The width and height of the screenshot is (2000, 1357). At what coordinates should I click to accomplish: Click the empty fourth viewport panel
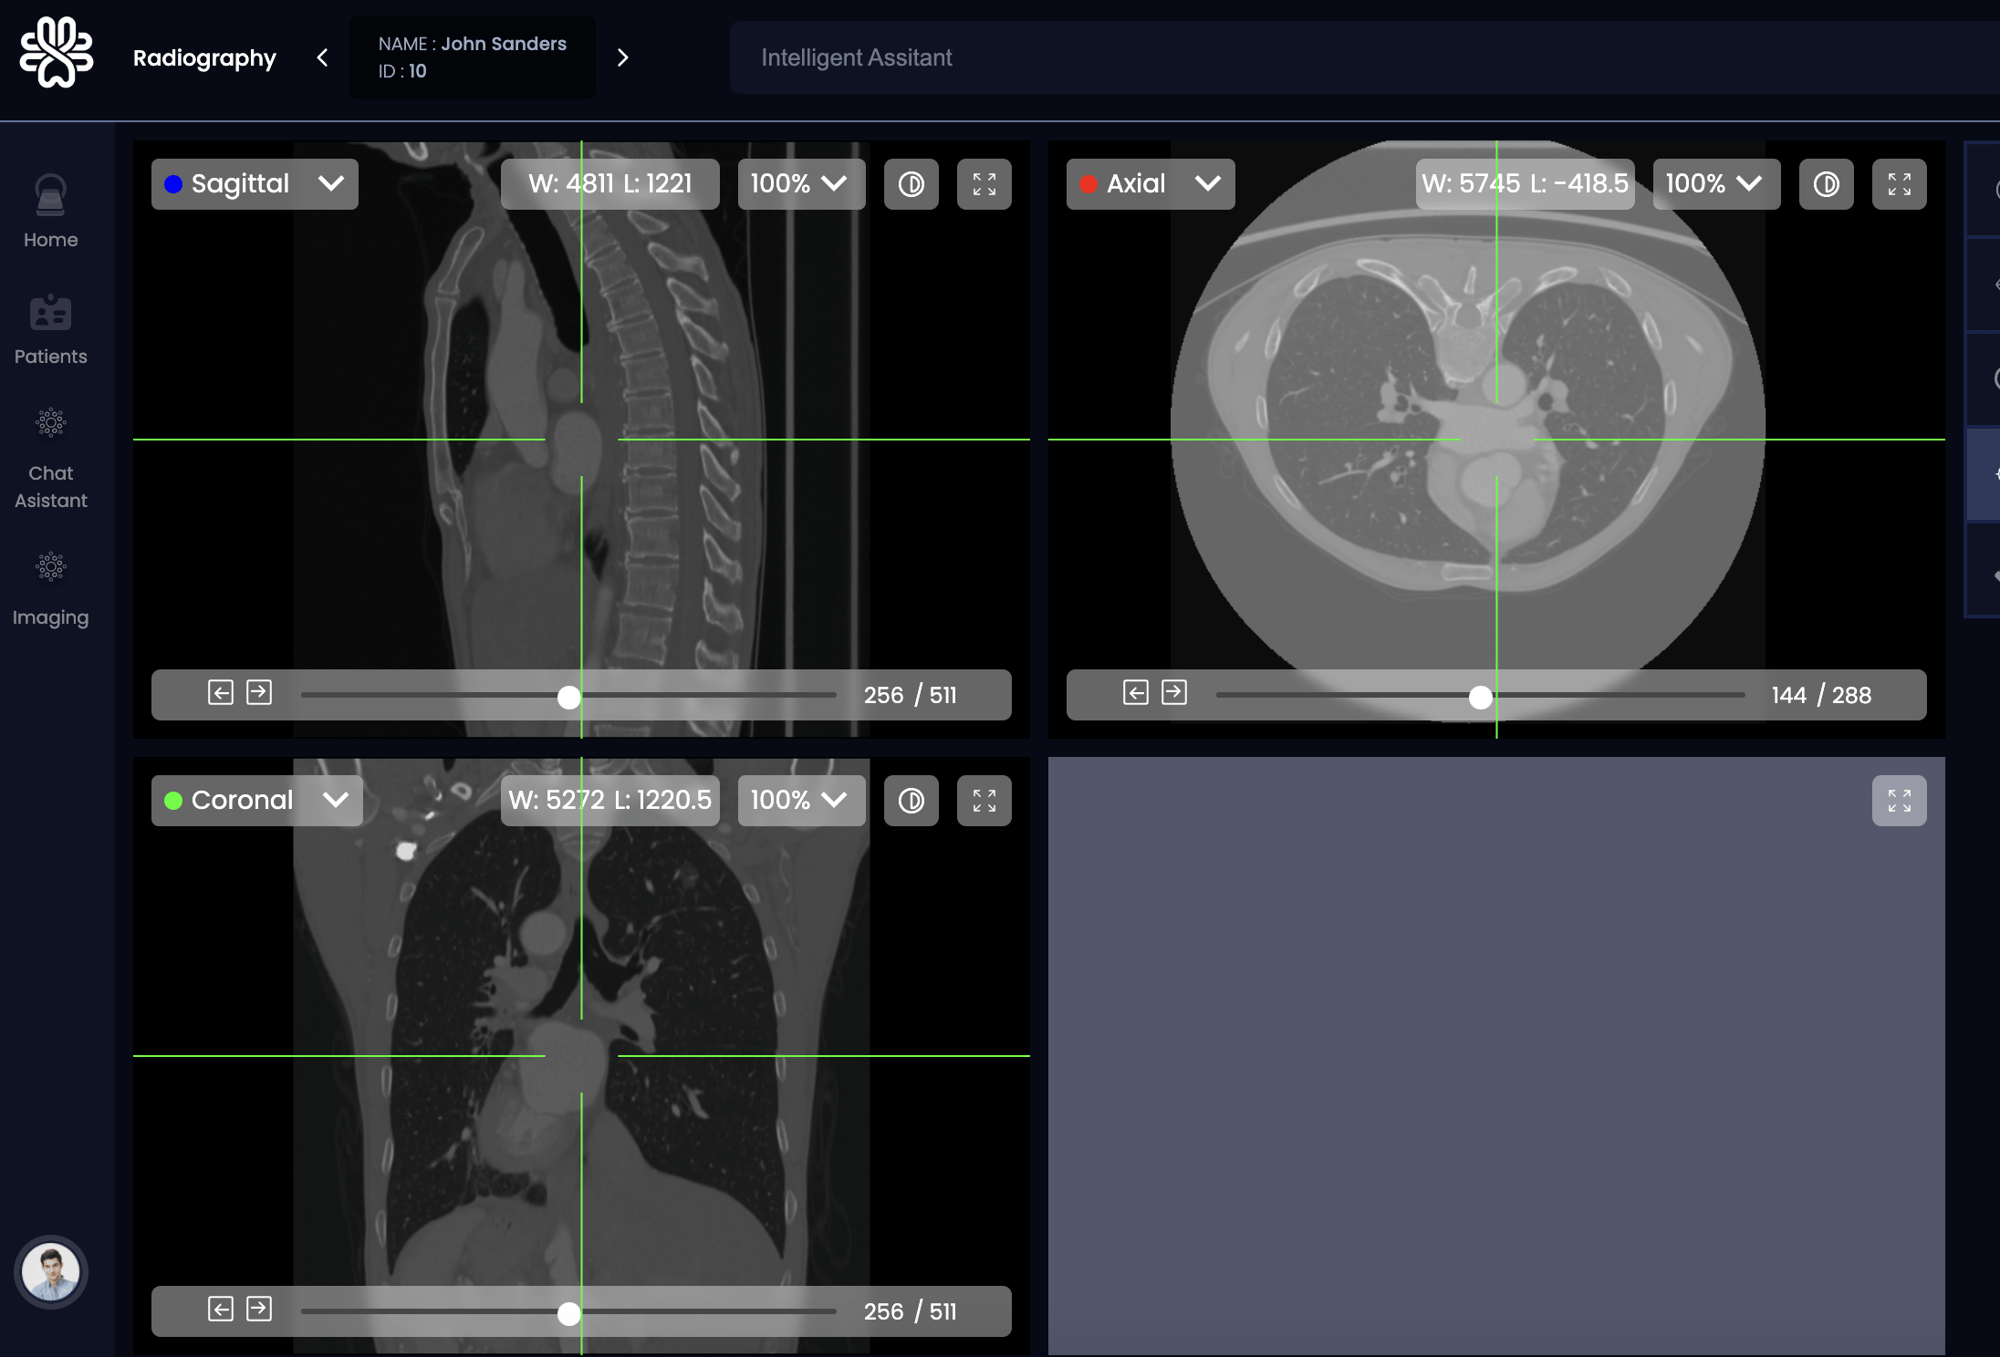click(1496, 1055)
